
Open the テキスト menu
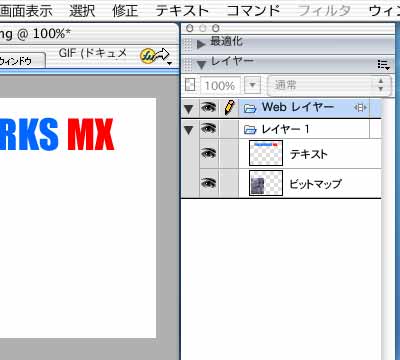[182, 11]
